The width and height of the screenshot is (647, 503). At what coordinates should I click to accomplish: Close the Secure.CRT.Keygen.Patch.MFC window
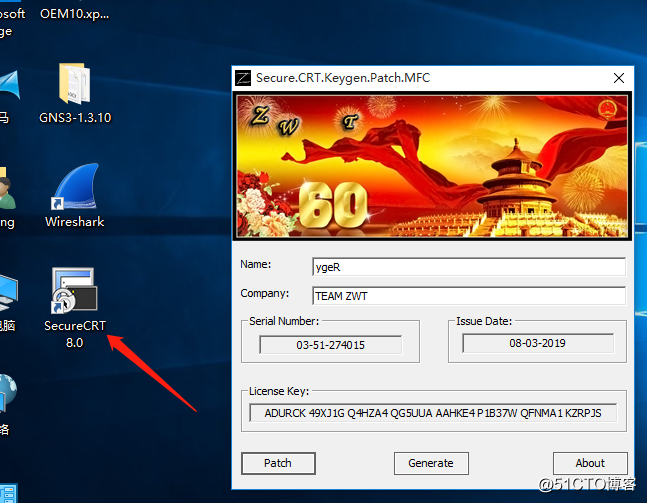pos(619,78)
